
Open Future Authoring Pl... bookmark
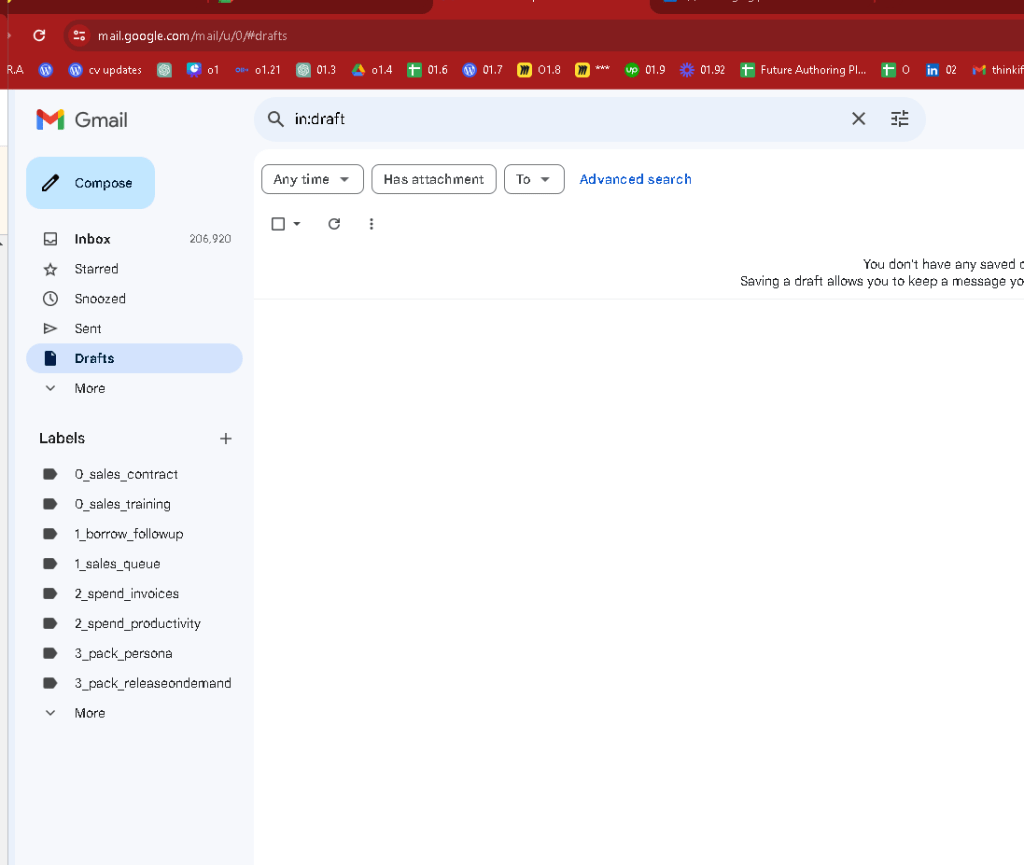(x=803, y=70)
